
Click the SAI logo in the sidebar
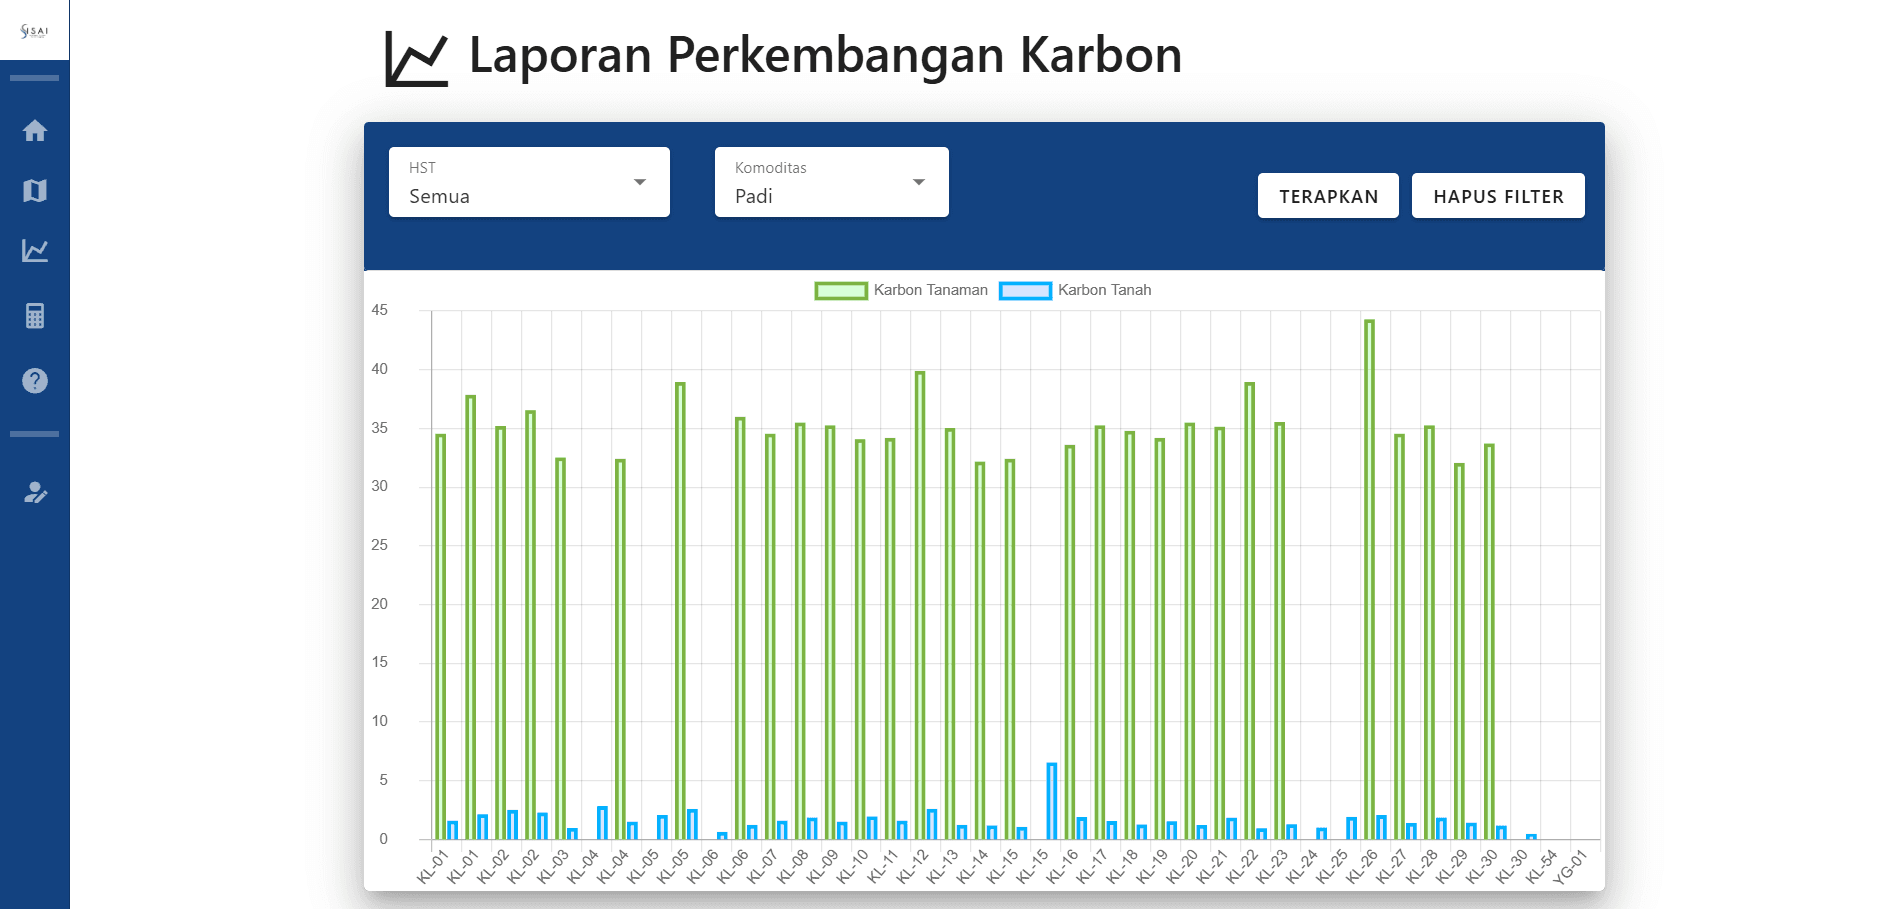point(34,31)
